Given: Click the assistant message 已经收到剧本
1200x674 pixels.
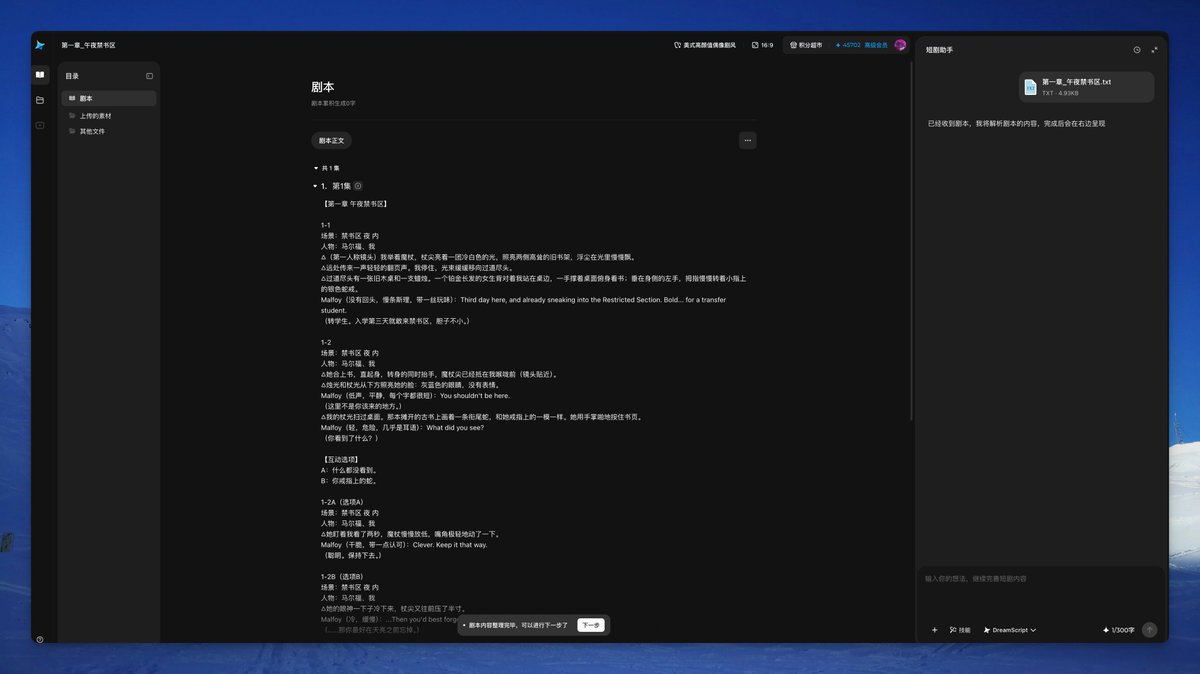Looking at the screenshot, I should coord(1016,124).
